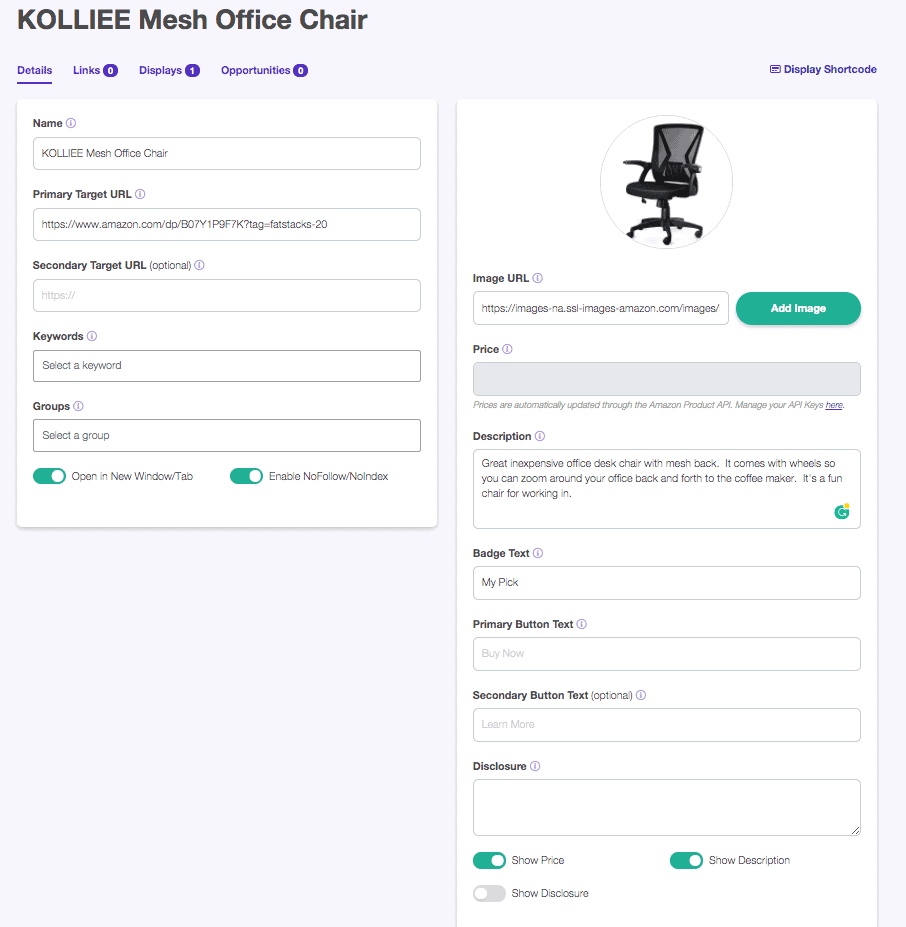Open the Select a keyword dropdown
906x927 pixels.
tap(226, 366)
